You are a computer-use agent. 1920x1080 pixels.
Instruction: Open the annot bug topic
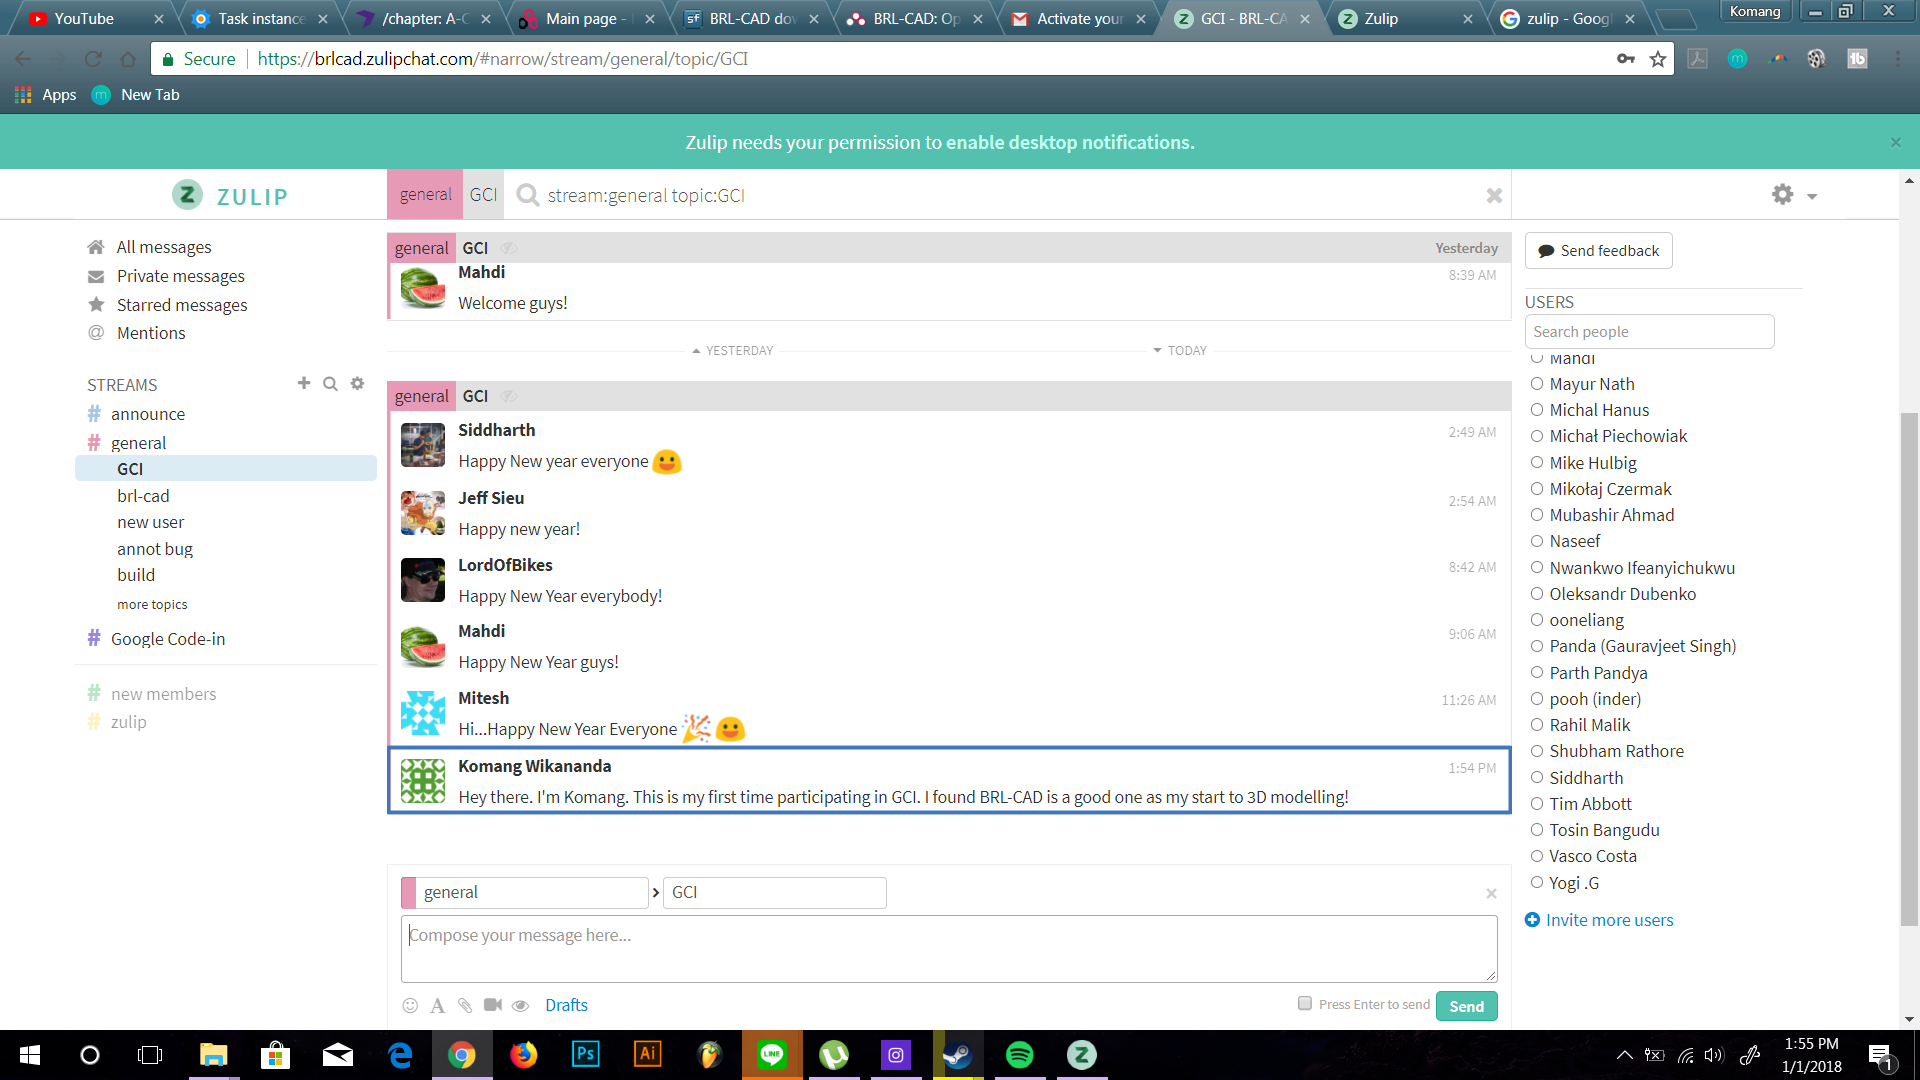point(155,549)
